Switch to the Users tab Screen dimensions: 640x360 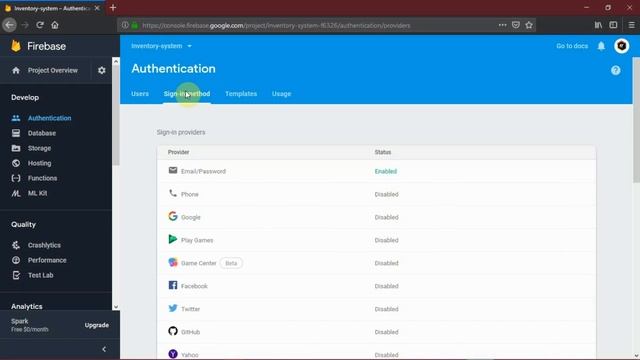point(140,94)
